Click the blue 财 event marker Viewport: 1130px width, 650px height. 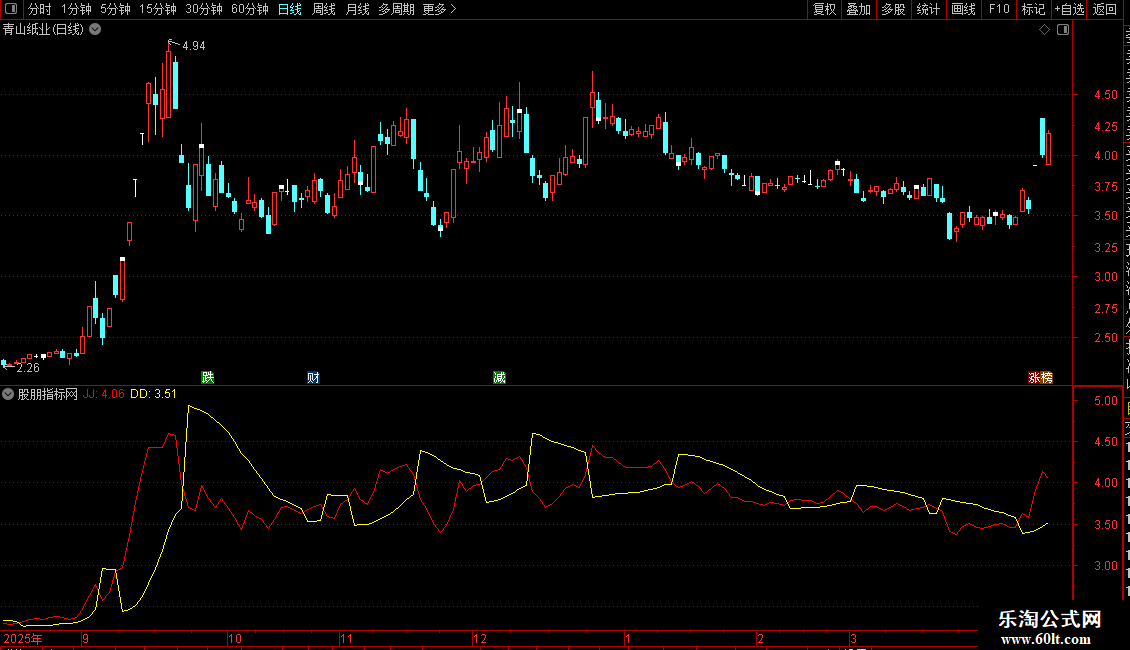click(x=313, y=378)
